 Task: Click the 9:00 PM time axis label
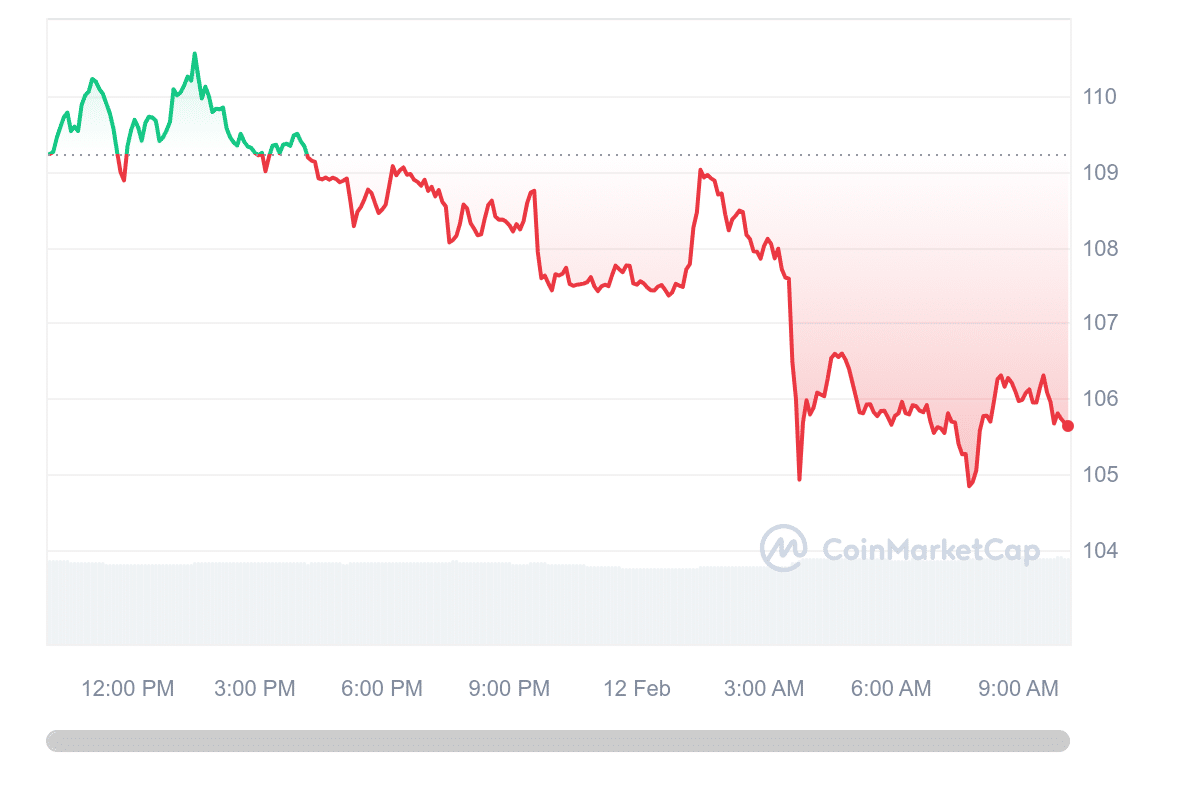[509, 688]
